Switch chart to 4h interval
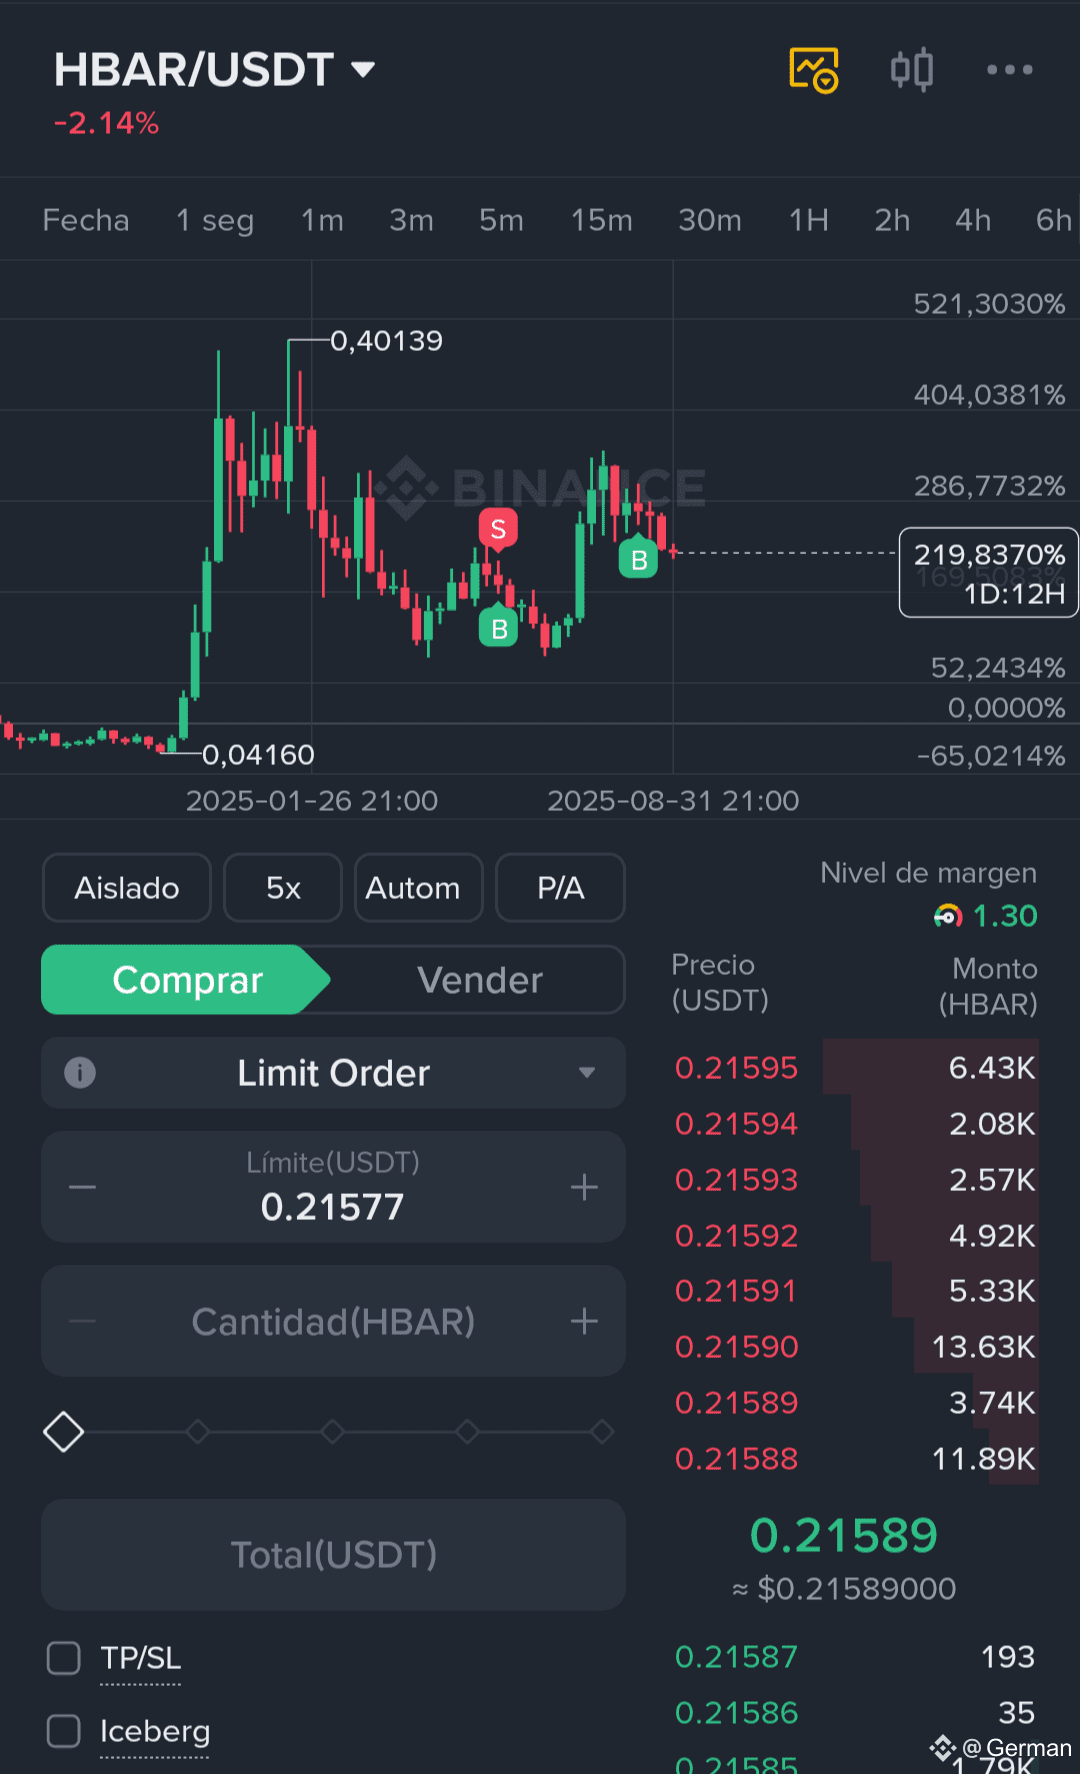This screenshot has height=1774, width=1080. pyautogui.click(x=973, y=220)
